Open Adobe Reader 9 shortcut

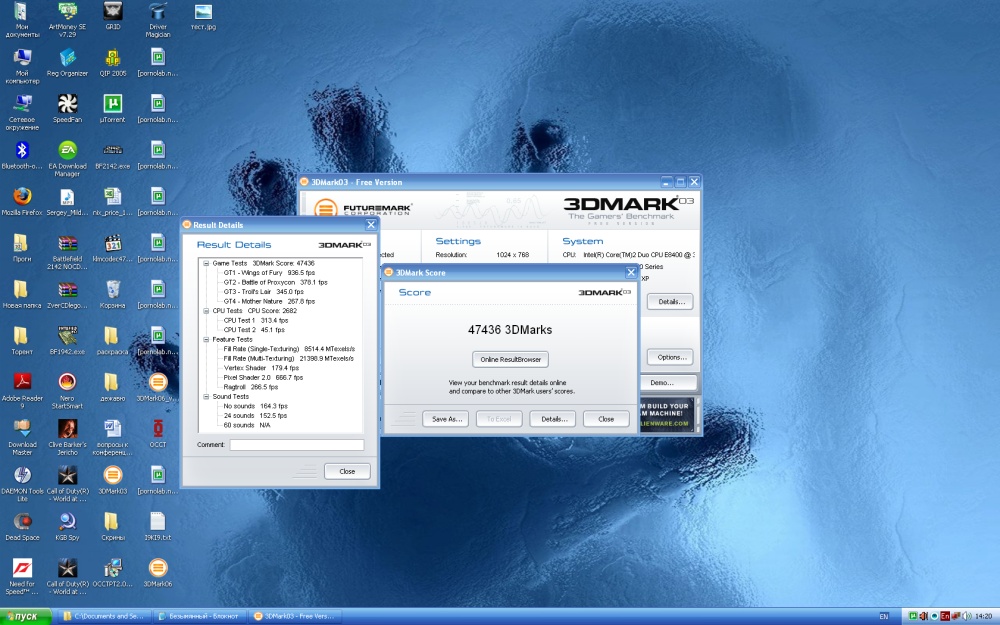pos(22,390)
